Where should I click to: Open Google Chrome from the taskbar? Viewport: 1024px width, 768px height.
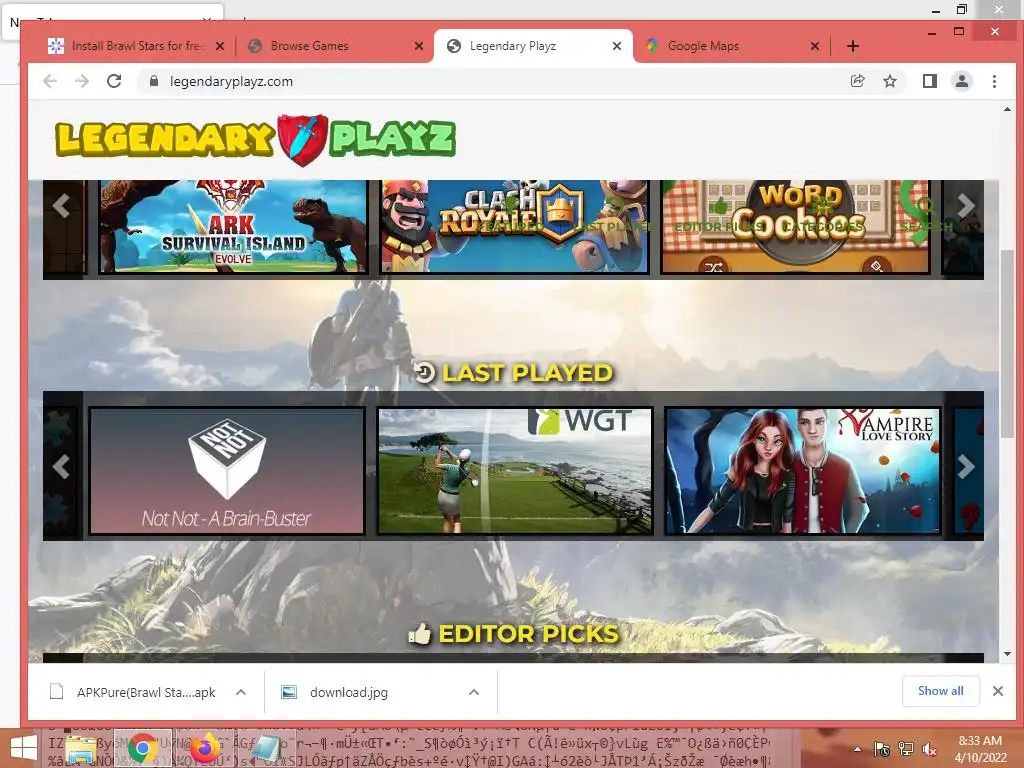tap(142, 748)
